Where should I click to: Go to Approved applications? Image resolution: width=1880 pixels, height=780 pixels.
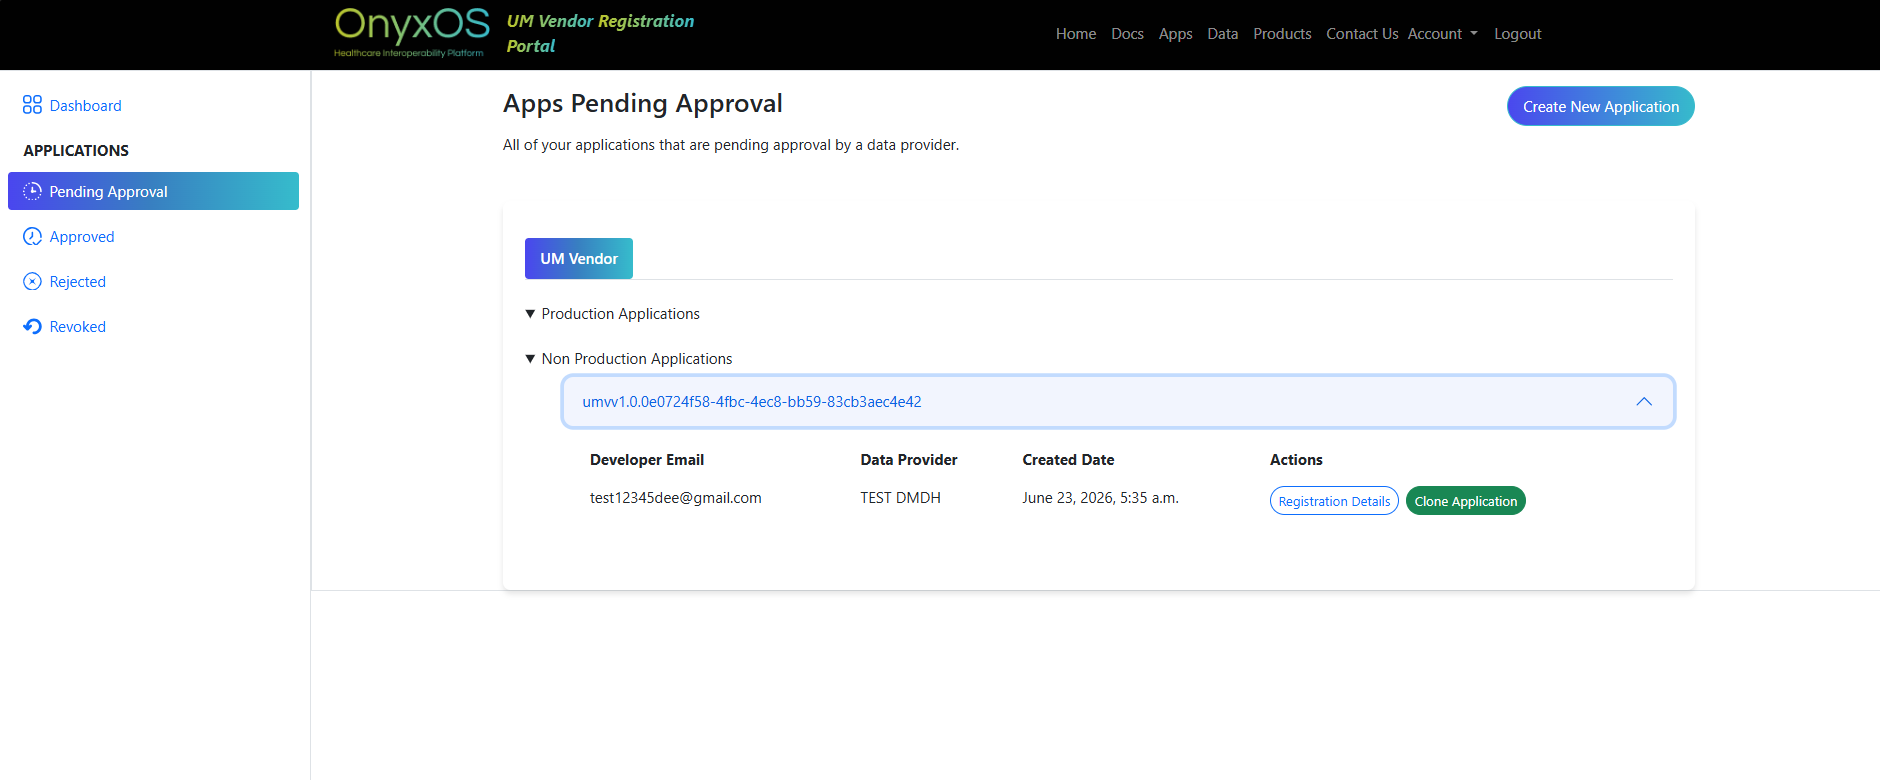[x=82, y=236]
